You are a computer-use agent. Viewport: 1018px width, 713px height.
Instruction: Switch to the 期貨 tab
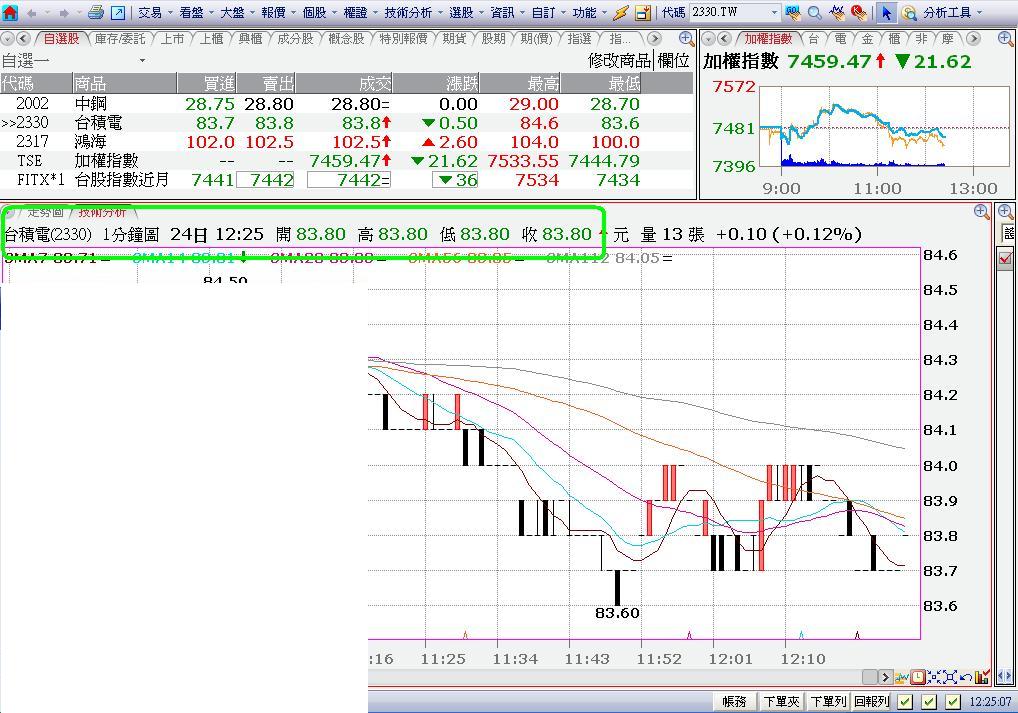(454, 39)
